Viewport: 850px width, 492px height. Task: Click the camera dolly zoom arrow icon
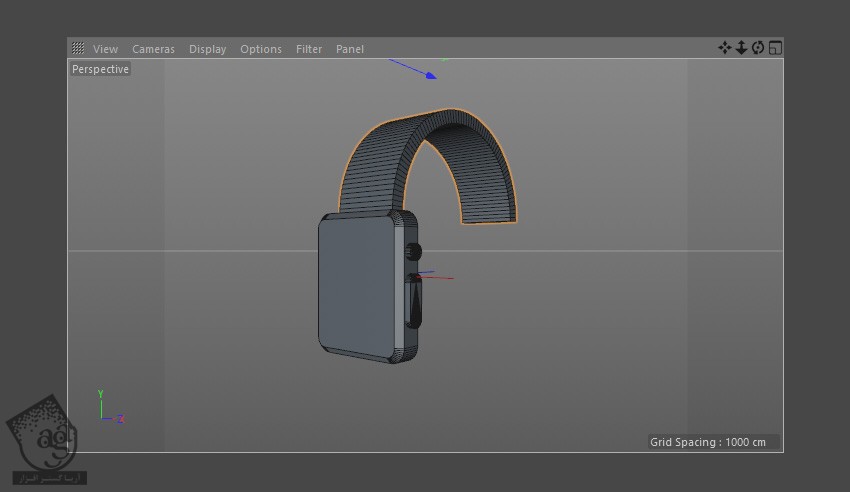741,48
